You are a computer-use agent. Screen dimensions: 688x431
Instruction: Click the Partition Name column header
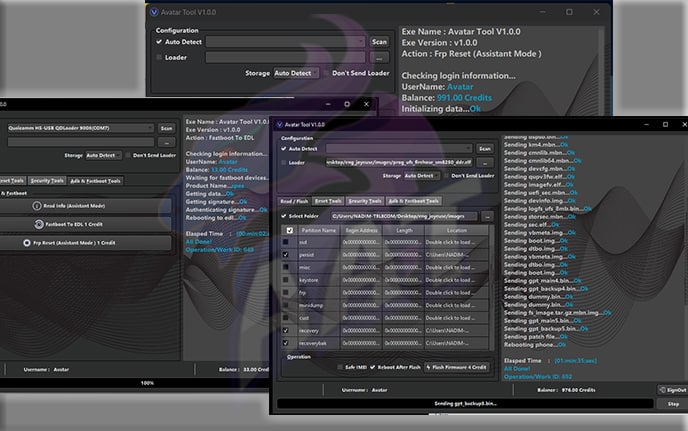[x=319, y=230]
